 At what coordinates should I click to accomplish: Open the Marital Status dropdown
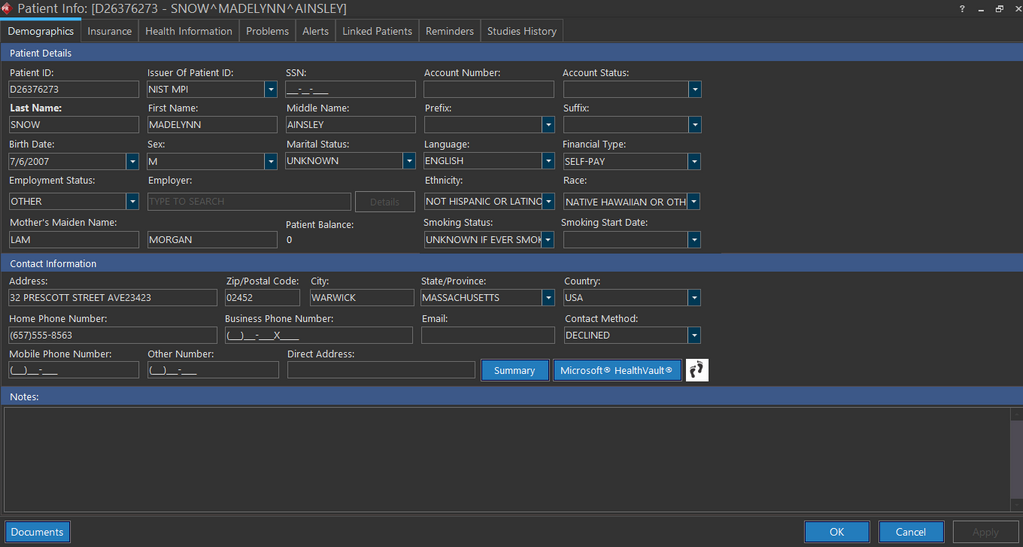click(409, 161)
